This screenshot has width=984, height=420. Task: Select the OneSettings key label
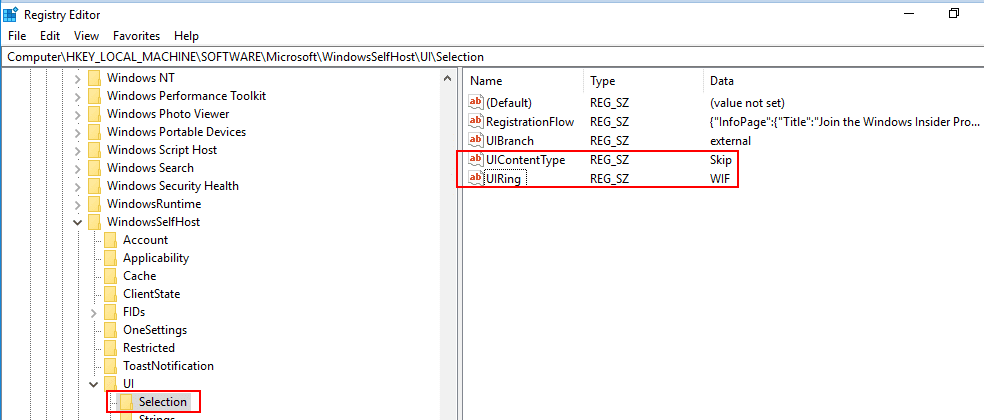(155, 330)
